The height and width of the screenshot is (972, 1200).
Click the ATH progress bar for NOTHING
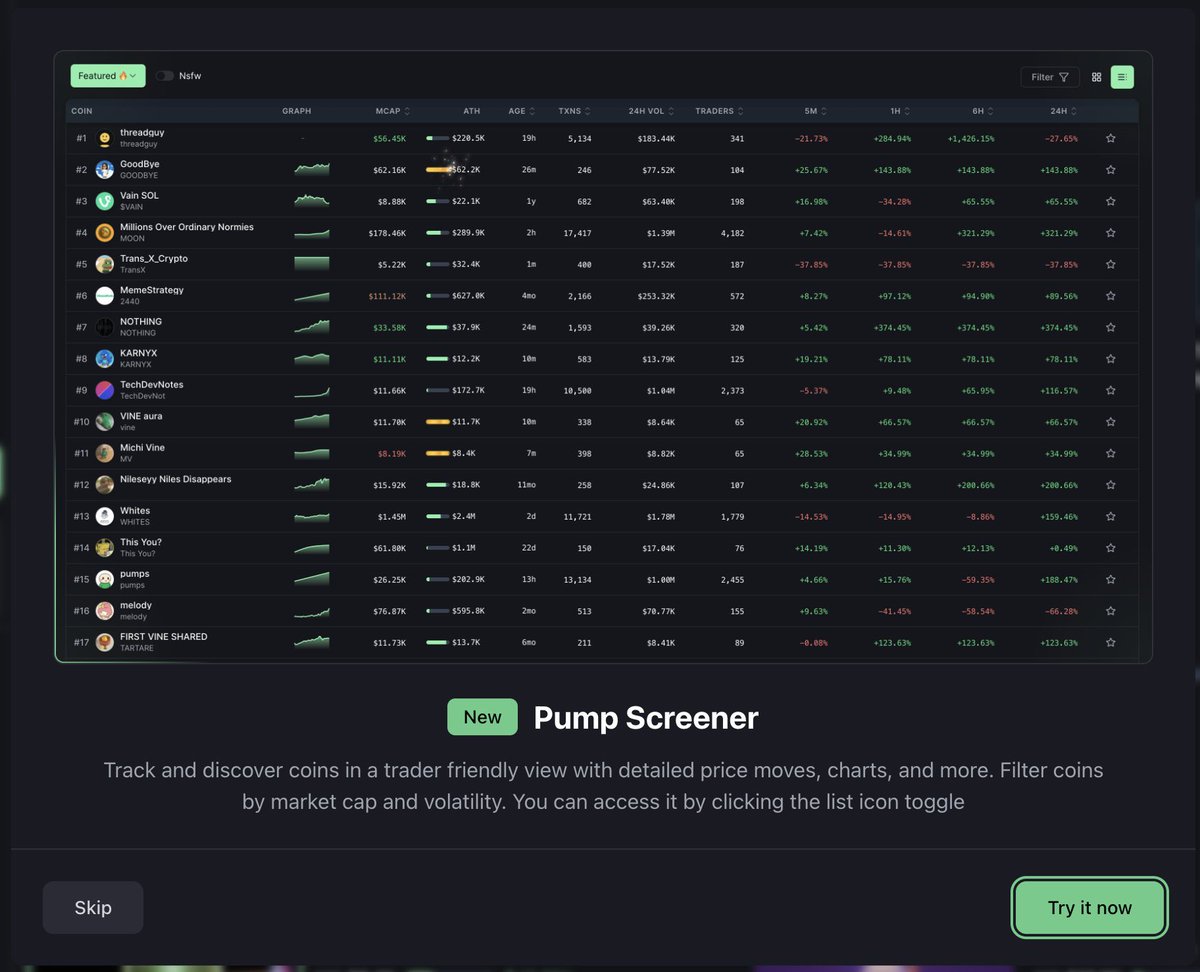pyautogui.click(x=437, y=327)
